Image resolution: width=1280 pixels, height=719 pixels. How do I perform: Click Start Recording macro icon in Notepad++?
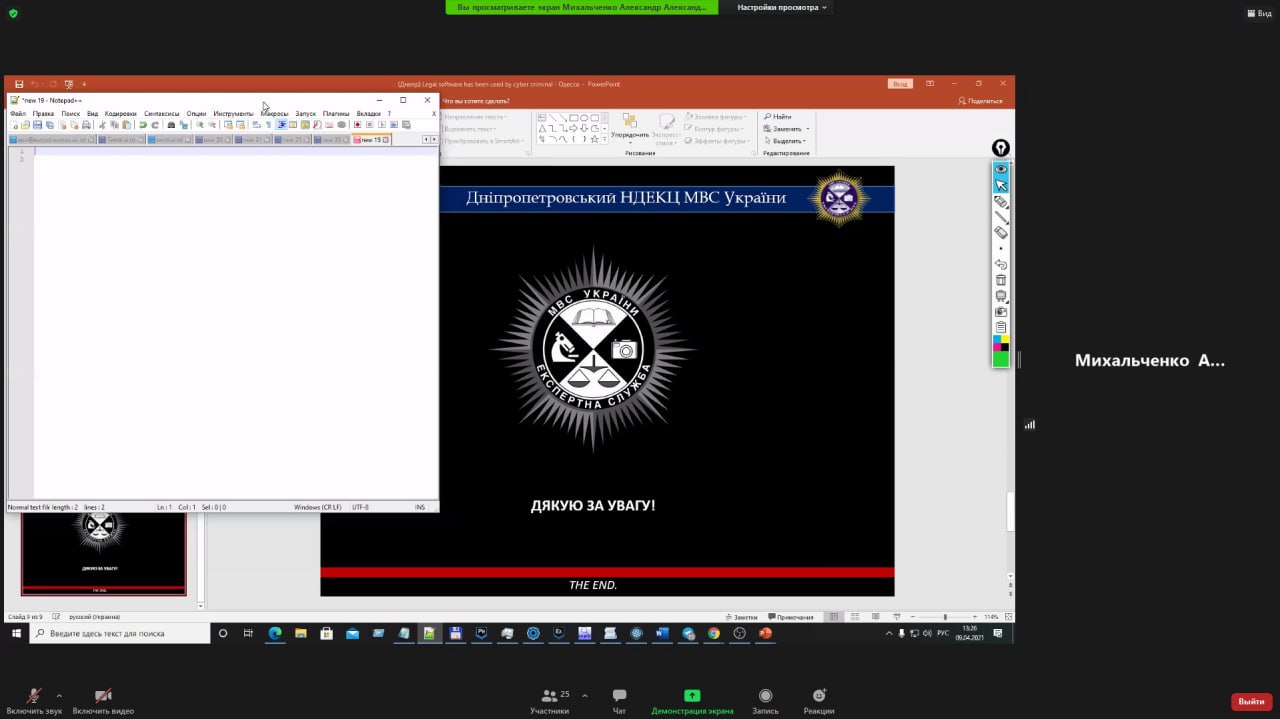pos(357,125)
